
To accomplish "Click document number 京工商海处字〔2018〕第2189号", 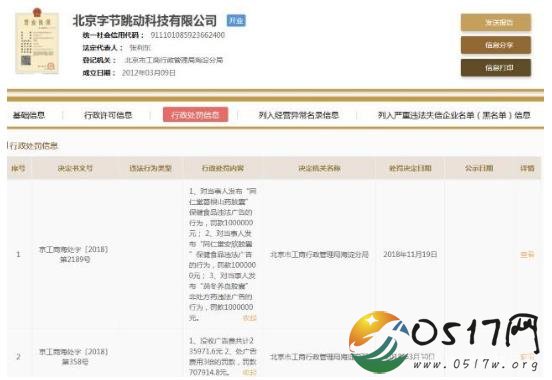I will (74, 254).
